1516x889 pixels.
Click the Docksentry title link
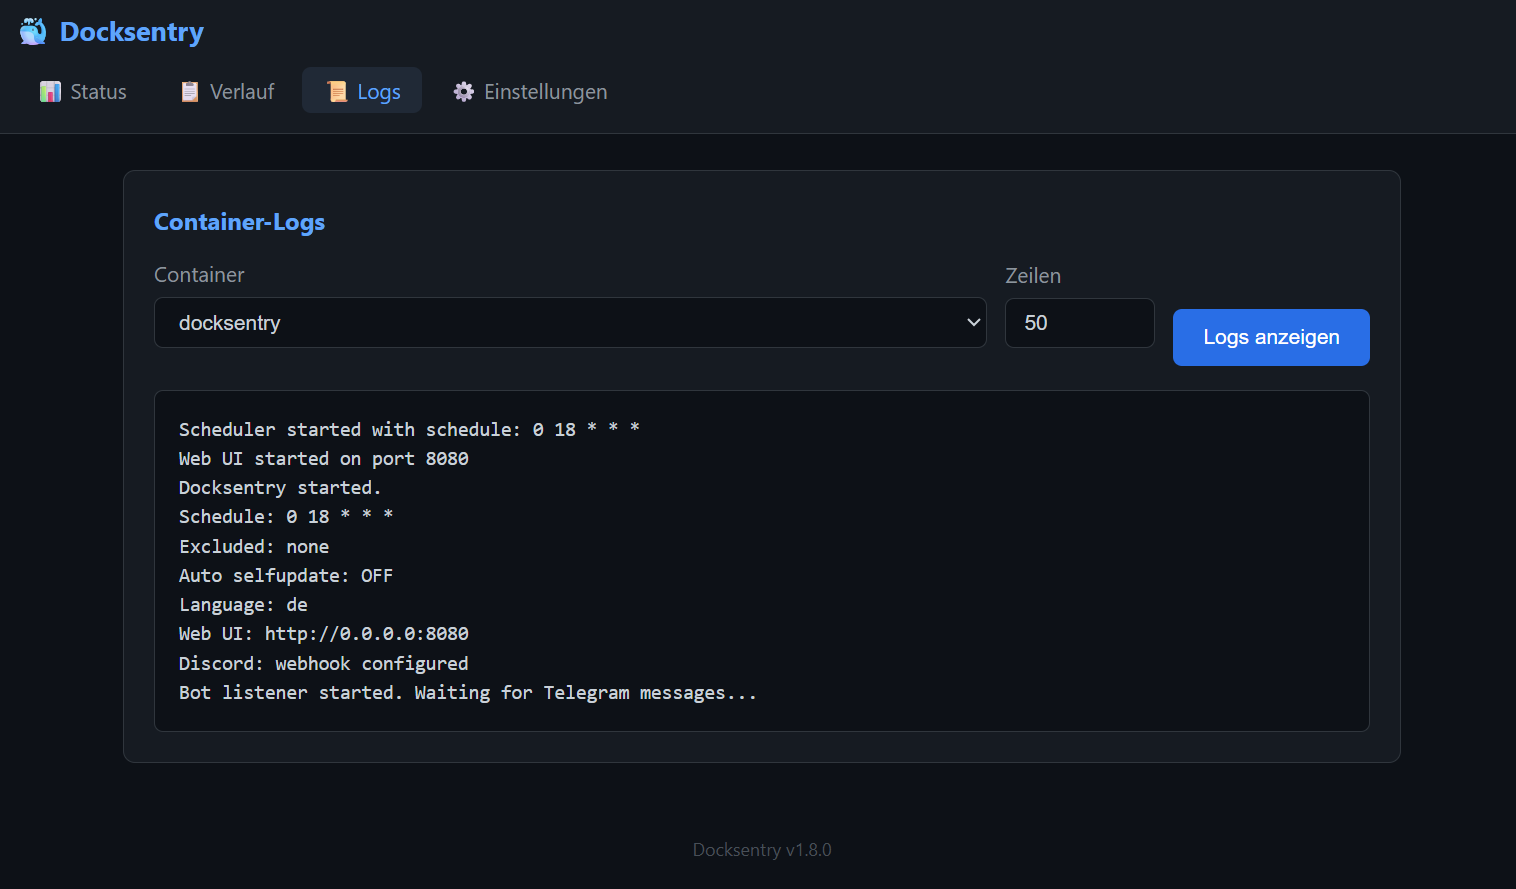[132, 32]
